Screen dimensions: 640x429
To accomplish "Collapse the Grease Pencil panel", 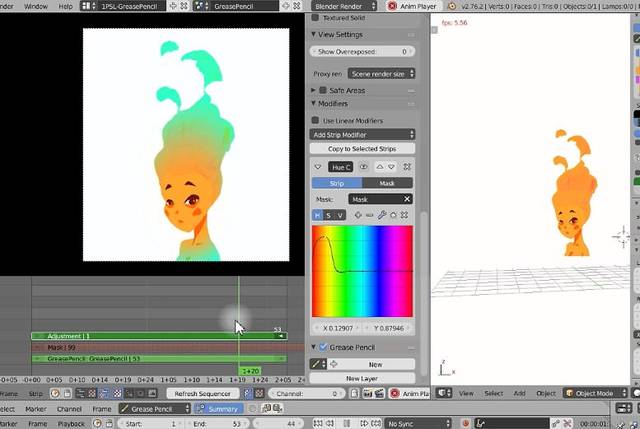I will 313,347.
